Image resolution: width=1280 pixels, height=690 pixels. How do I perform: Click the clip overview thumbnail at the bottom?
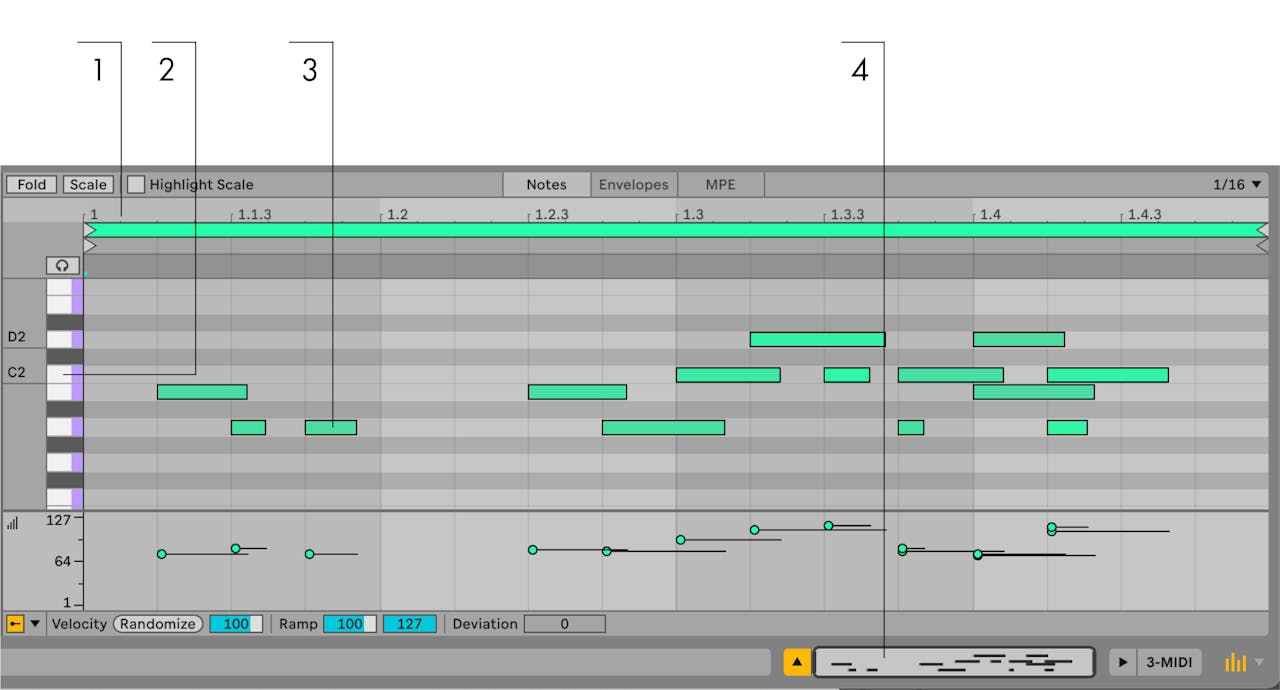[x=953, y=661]
